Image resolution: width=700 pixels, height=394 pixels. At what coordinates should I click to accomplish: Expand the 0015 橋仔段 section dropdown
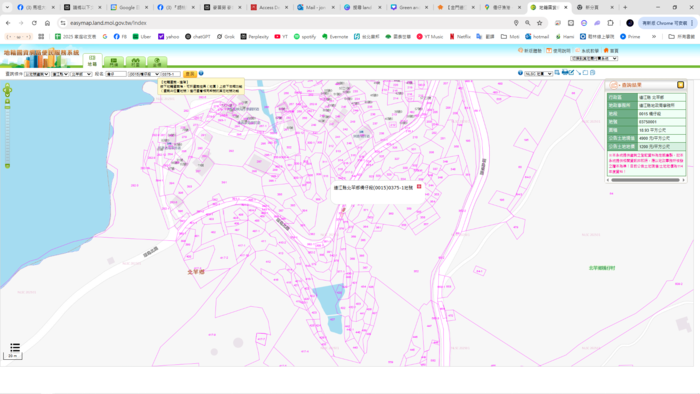coord(144,74)
